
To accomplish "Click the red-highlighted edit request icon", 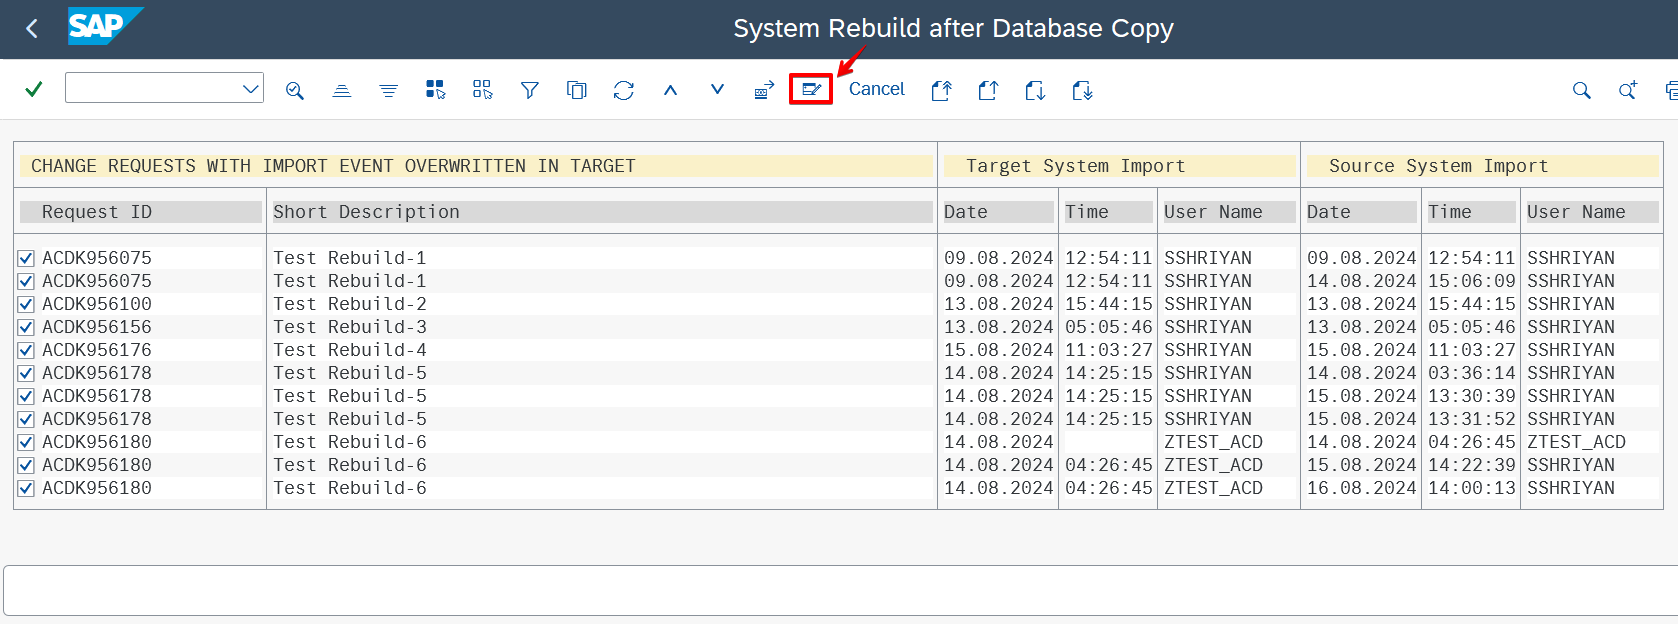I will coord(811,89).
